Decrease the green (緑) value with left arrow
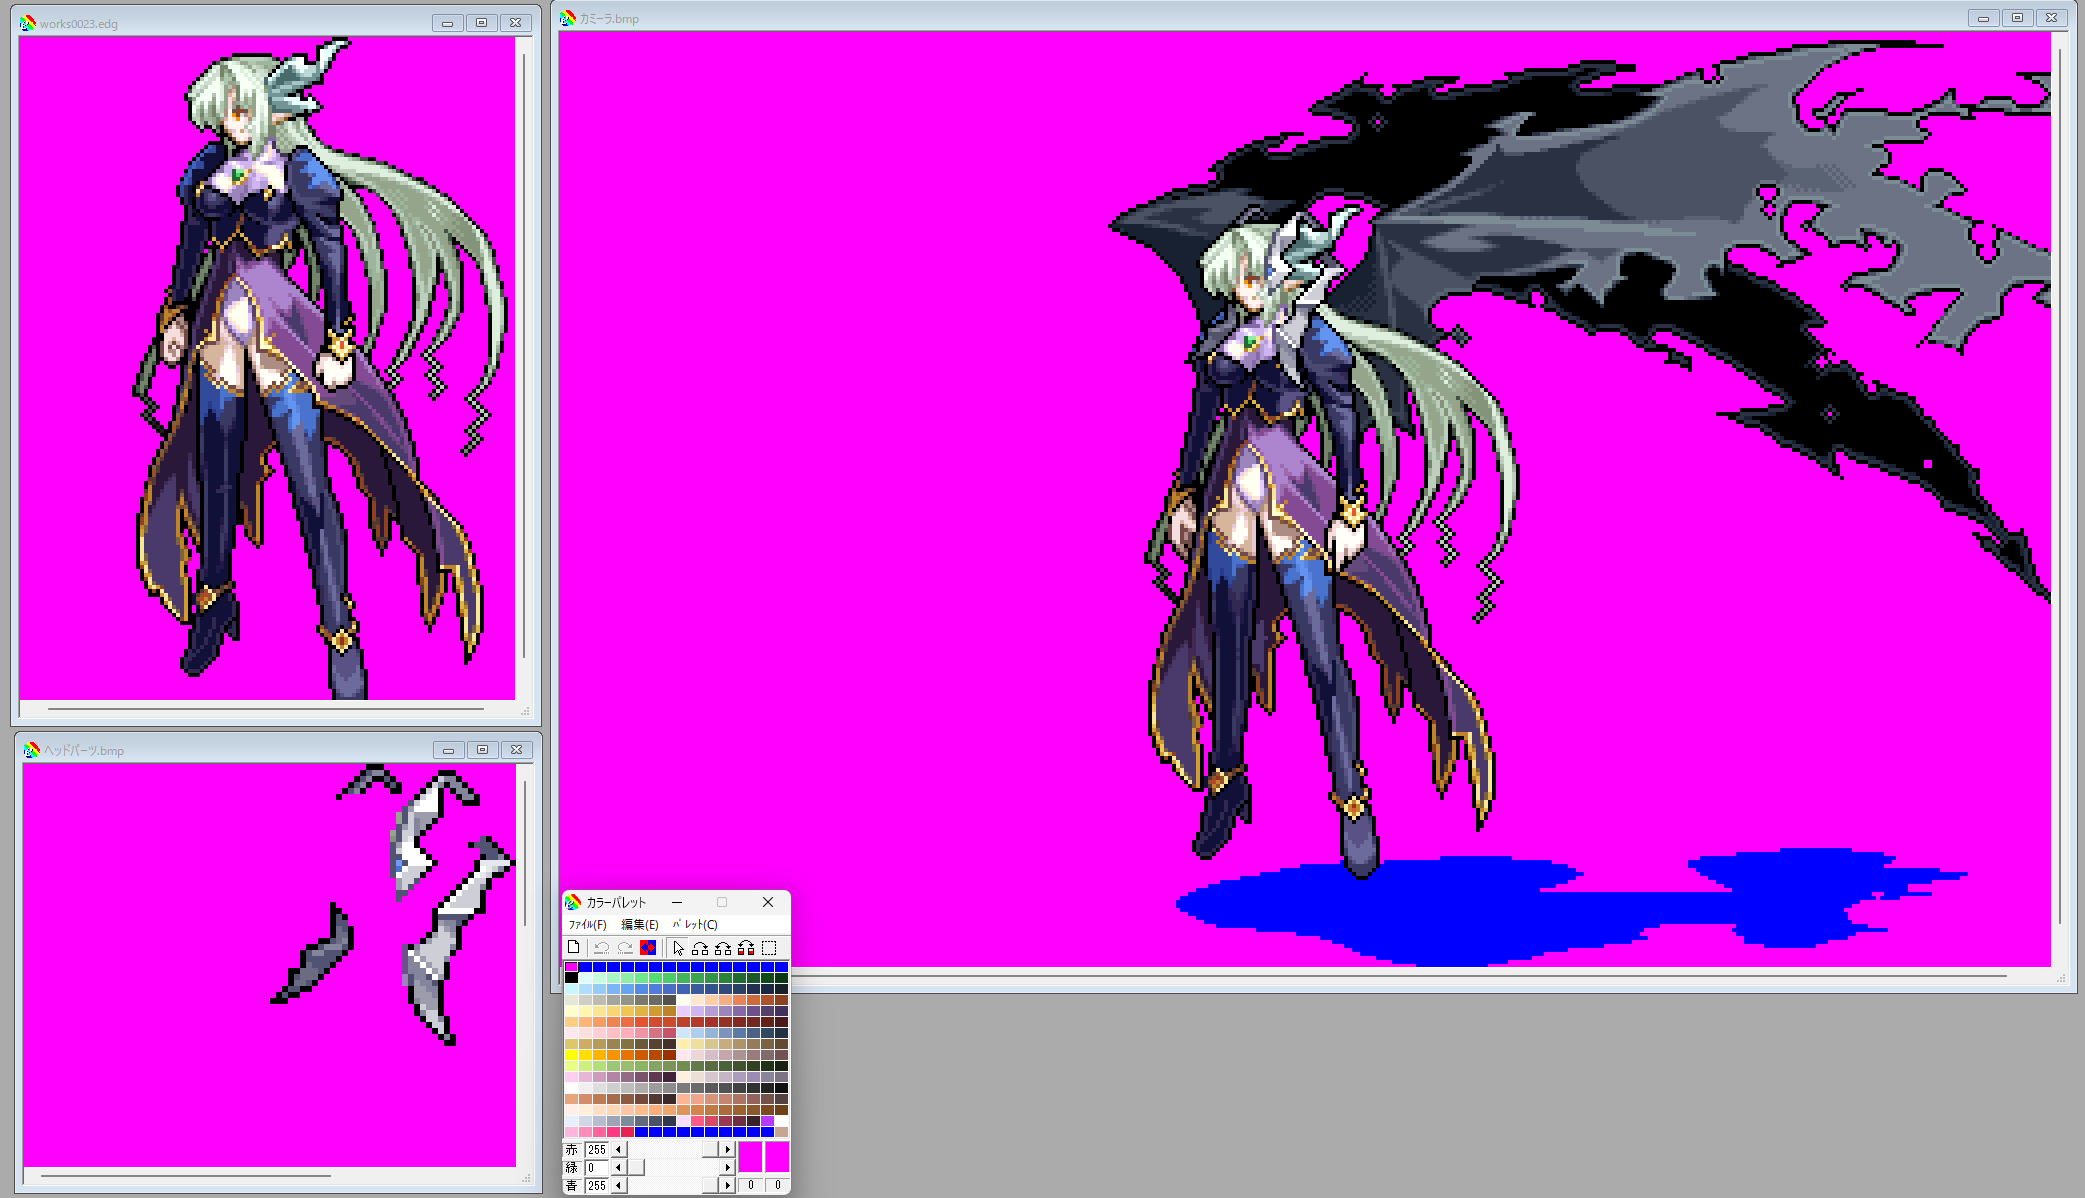The image size is (2085, 1198). click(619, 1167)
